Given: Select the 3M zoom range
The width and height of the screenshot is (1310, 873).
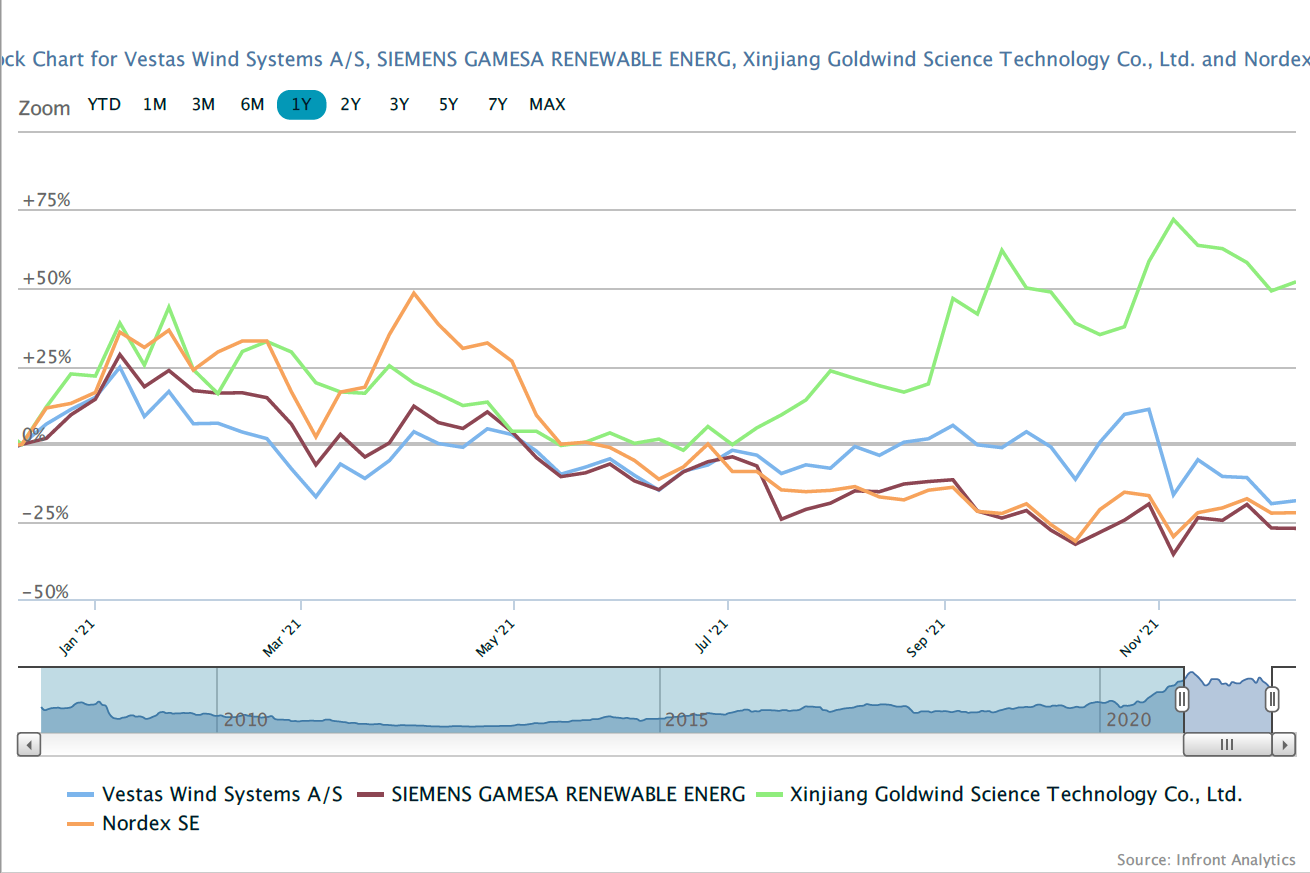Looking at the screenshot, I should click(203, 104).
